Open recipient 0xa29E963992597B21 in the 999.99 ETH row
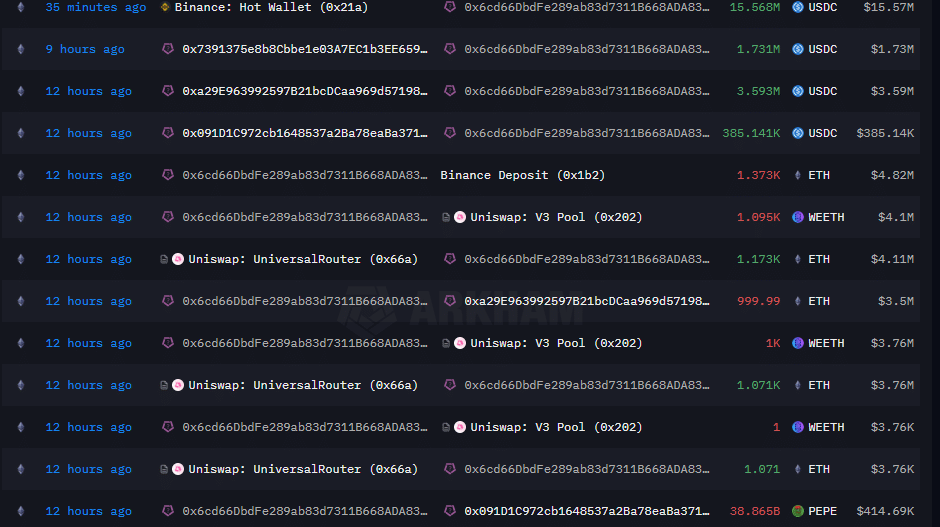Viewport: 940px width, 527px height. point(586,301)
